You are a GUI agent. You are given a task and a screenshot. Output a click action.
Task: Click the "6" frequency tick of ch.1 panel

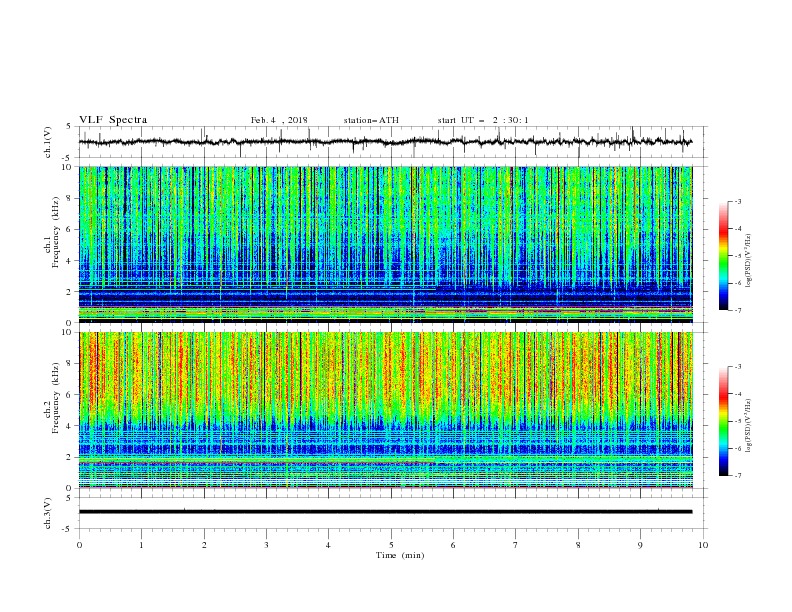tap(70, 230)
